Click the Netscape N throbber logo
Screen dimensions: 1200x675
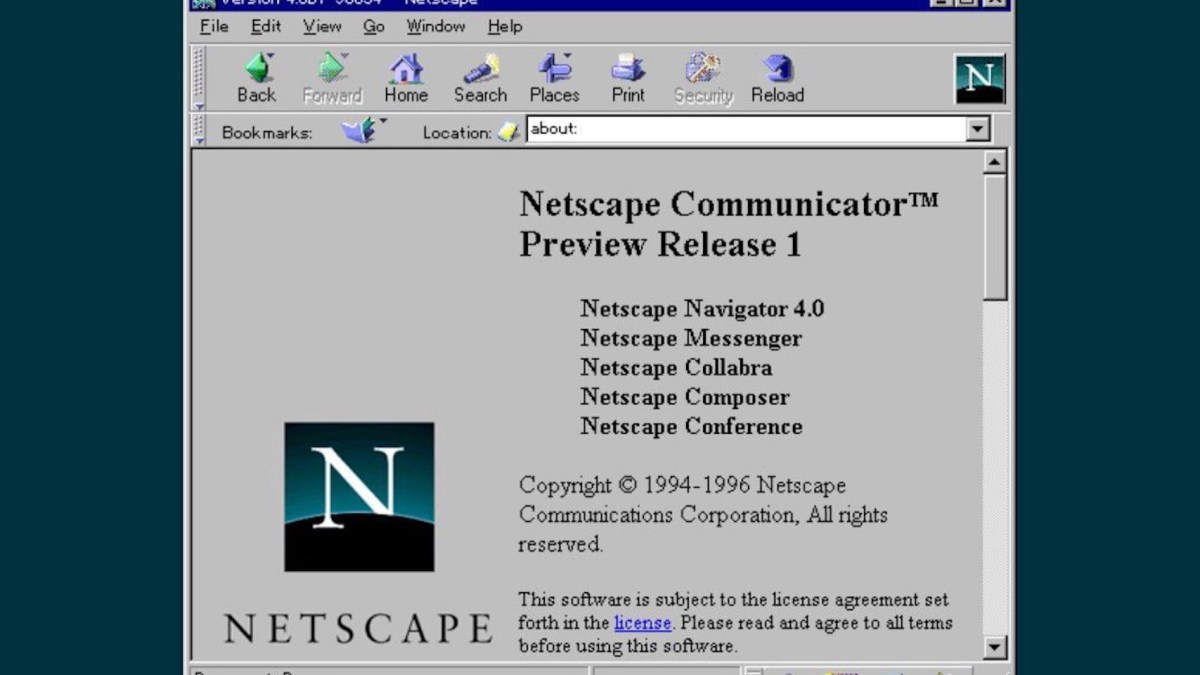[980, 79]
